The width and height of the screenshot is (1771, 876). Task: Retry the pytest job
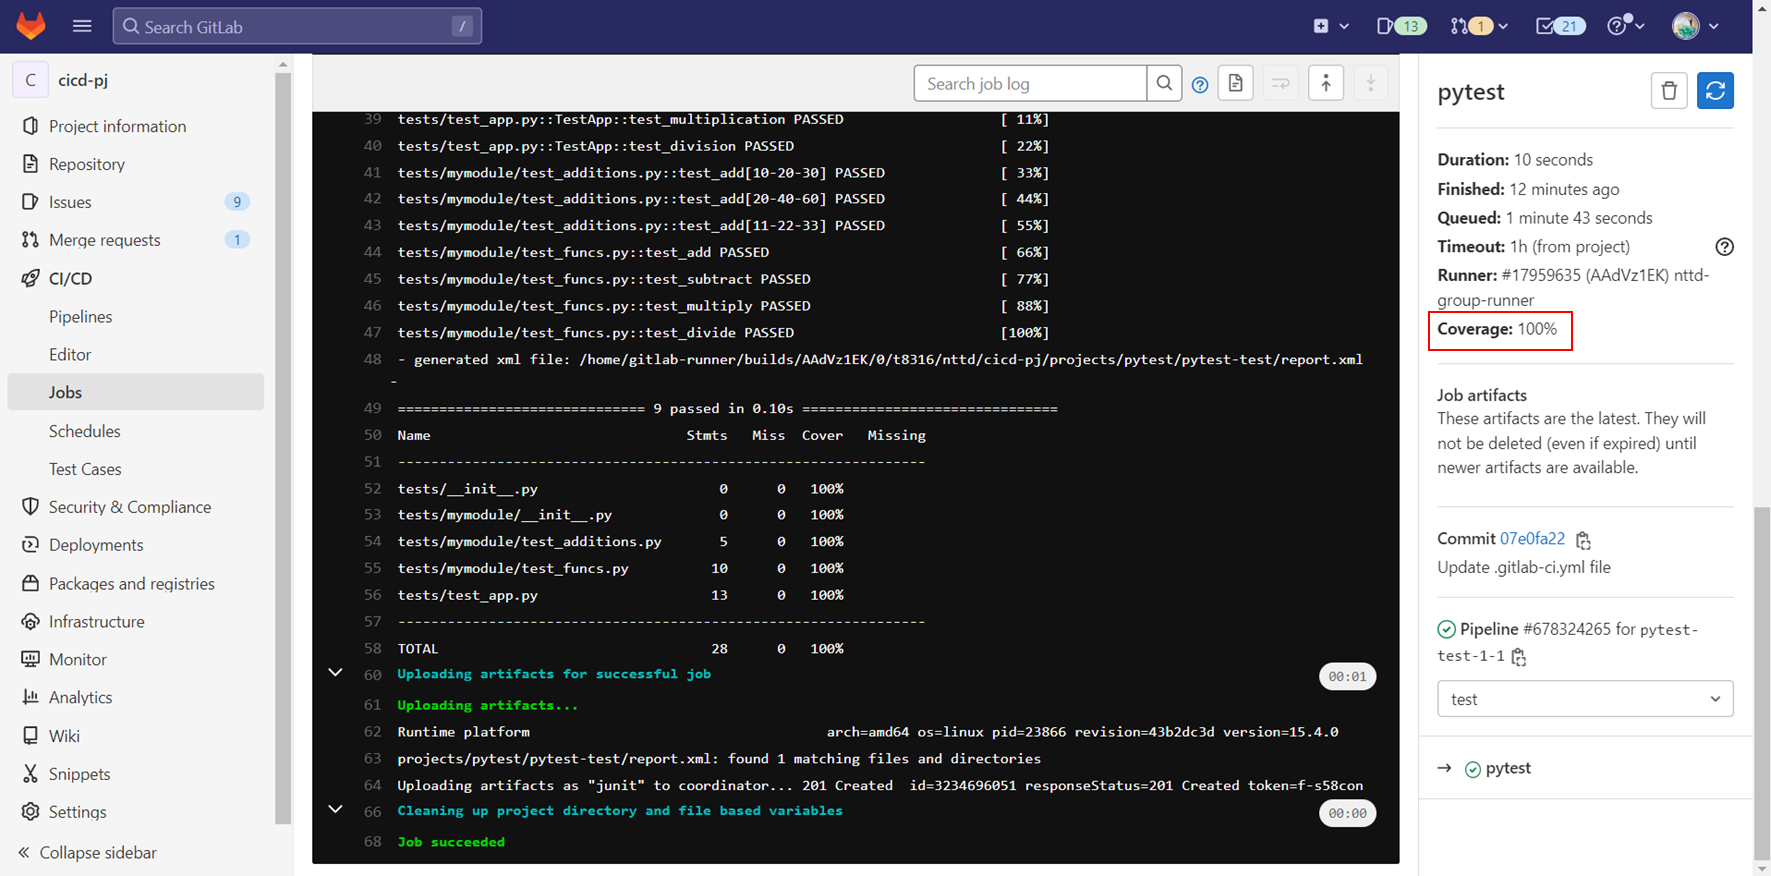(x=1715, y=91)
